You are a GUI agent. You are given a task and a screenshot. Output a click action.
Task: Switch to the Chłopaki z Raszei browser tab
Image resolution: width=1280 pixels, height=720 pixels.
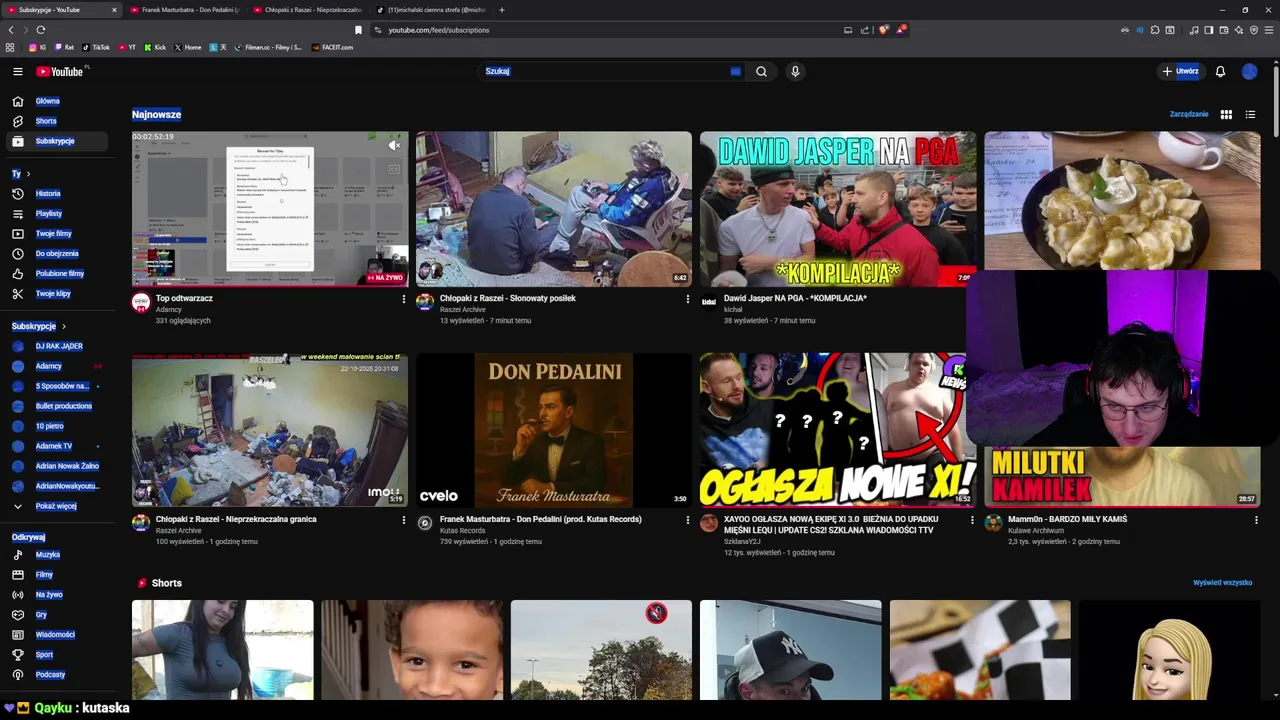tap(308, 10)
